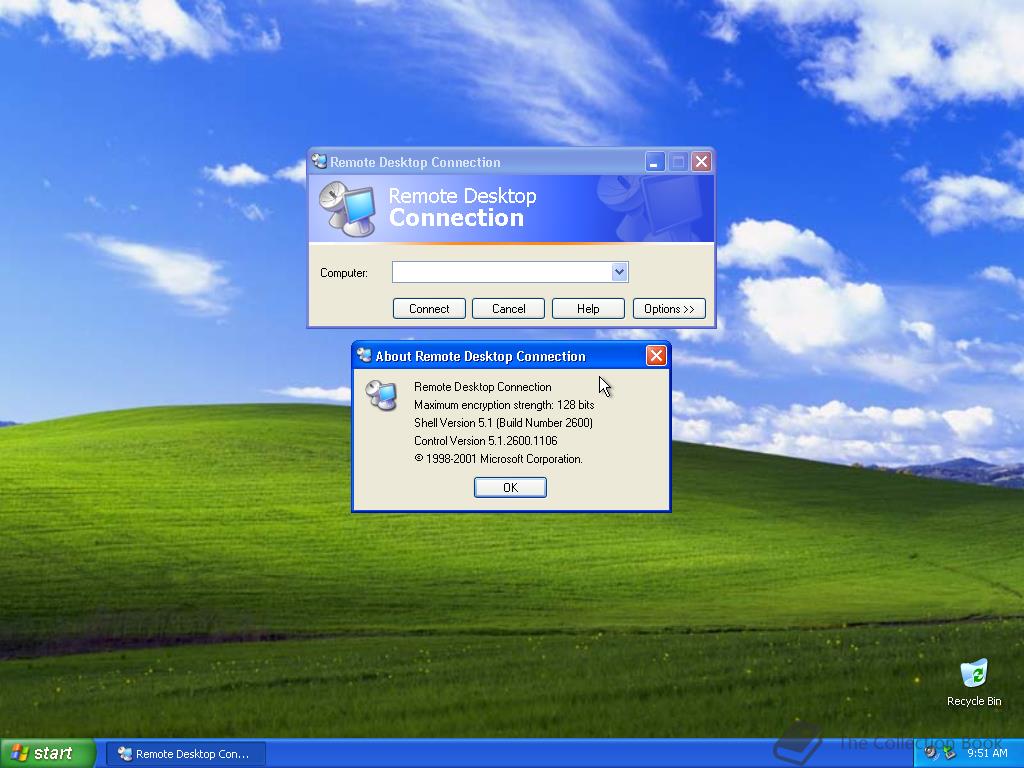Screen dimensions: 1024x768
Task: Open Help for Remote Desktop Connection
Action: click(588, 308)
